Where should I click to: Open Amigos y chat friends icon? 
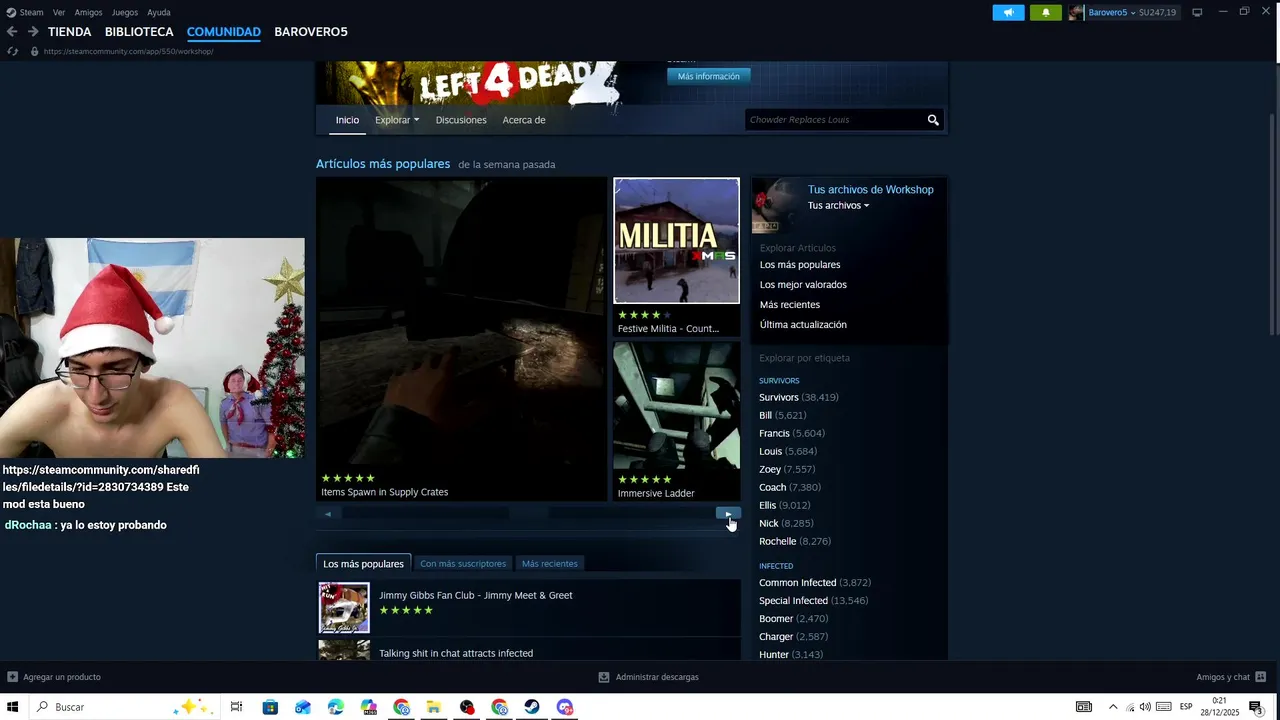1260,677
